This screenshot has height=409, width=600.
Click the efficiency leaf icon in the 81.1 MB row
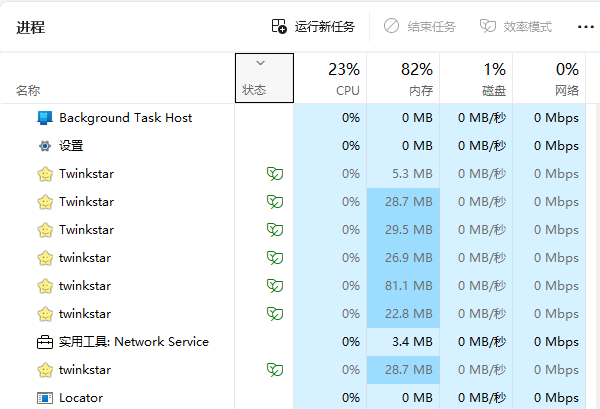(x=274, y=286)
